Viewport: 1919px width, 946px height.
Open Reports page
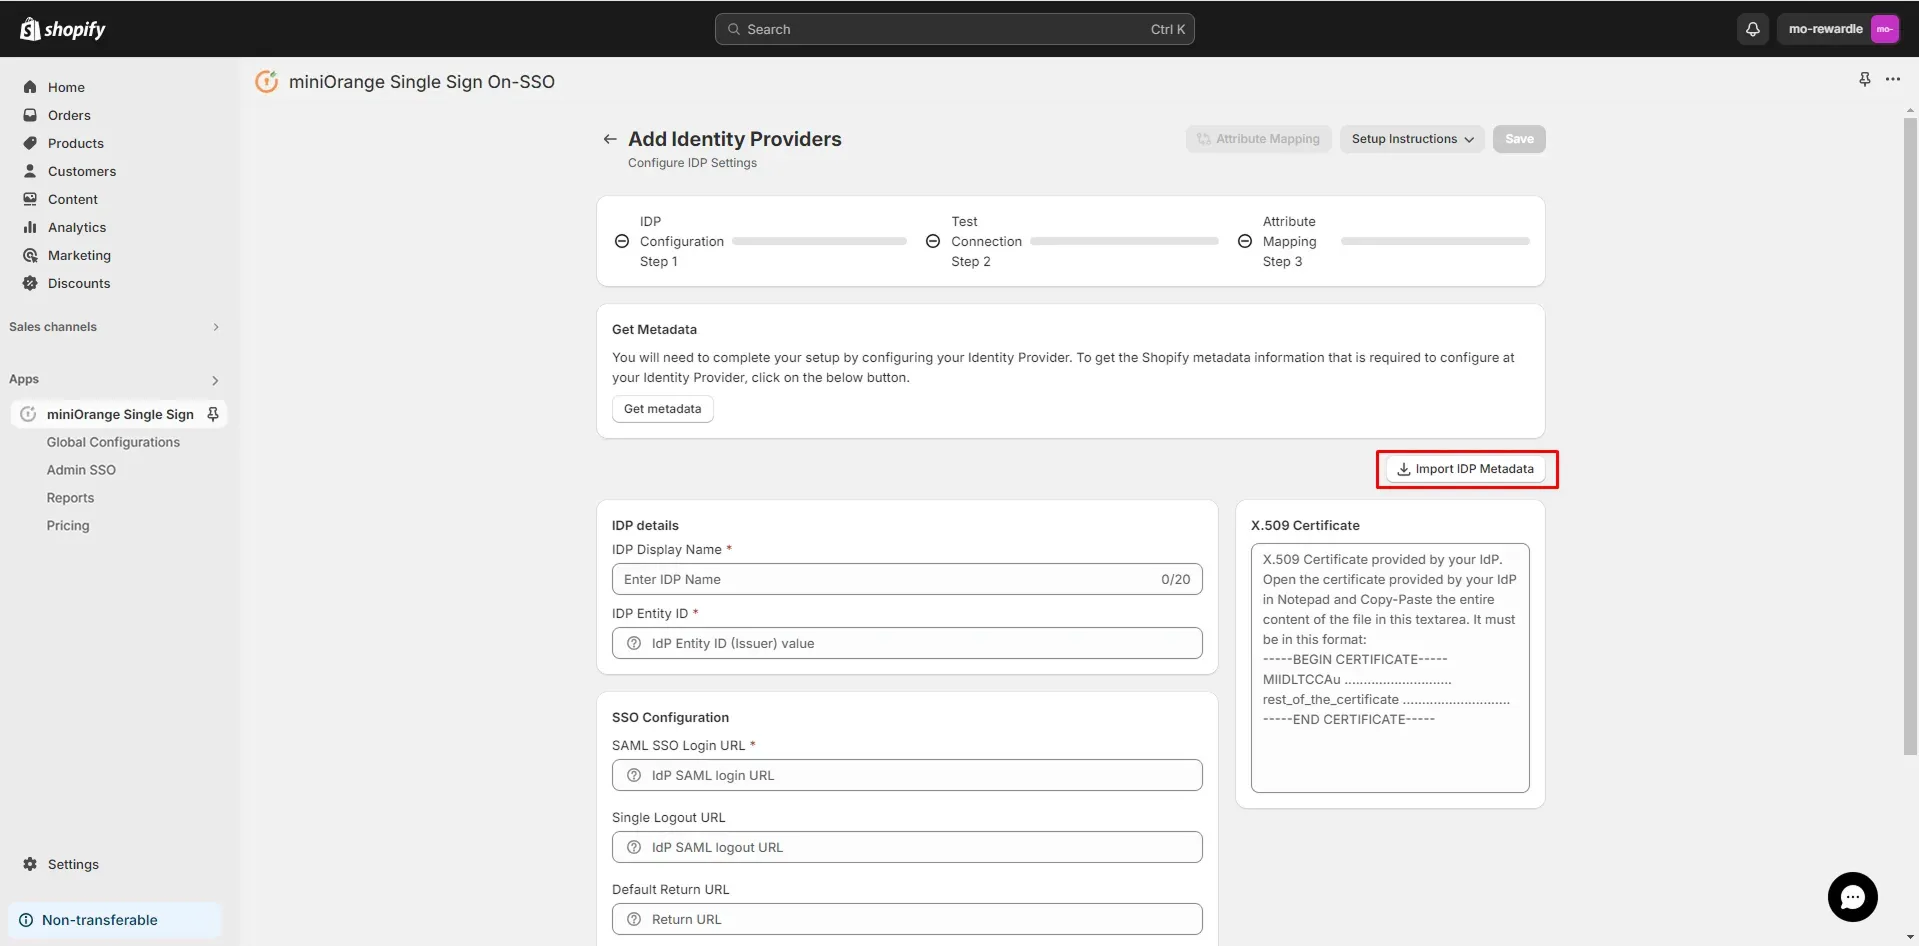[x=70, y=498]
